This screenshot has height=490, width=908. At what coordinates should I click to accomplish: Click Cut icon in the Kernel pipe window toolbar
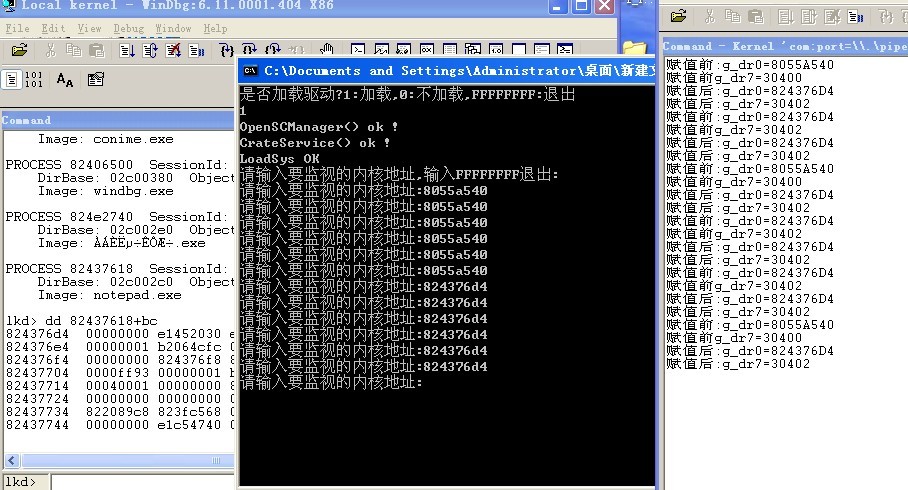tap(709, 17)
